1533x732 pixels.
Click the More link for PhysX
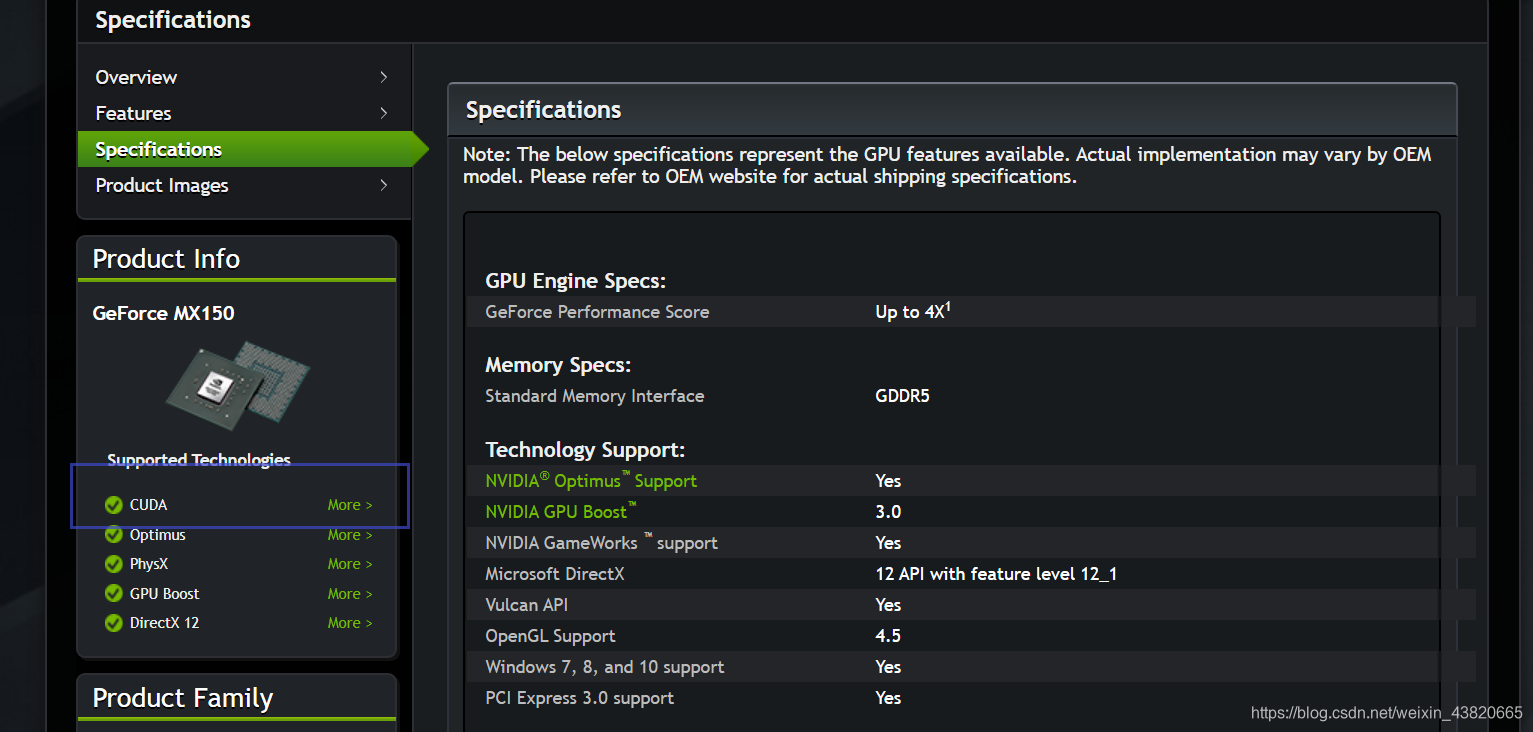[350, 564]
